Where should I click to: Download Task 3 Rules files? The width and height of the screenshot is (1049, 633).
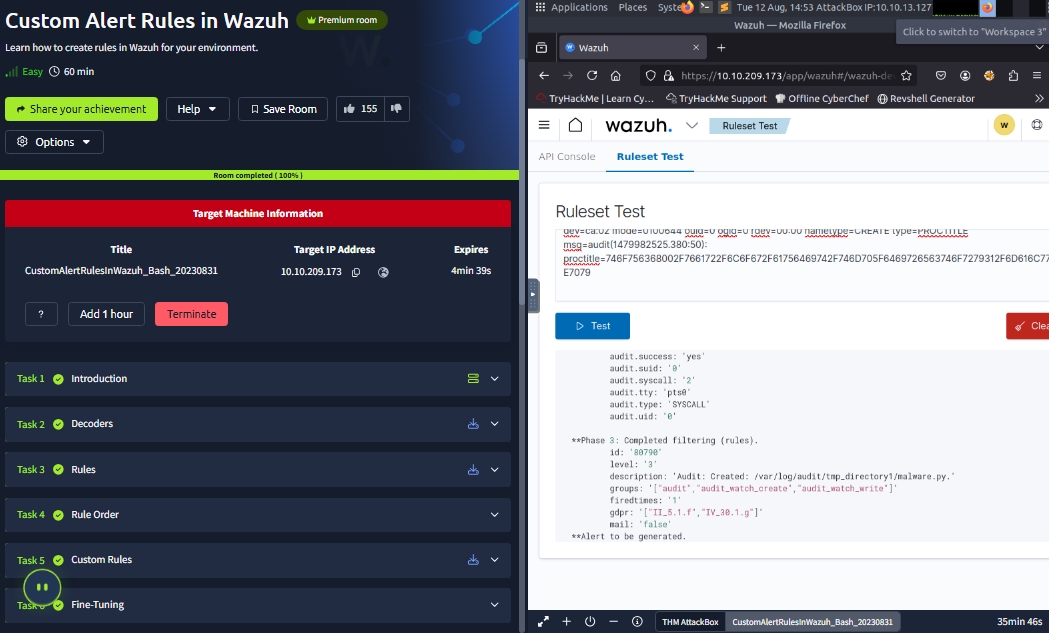[x=473, y=470]
